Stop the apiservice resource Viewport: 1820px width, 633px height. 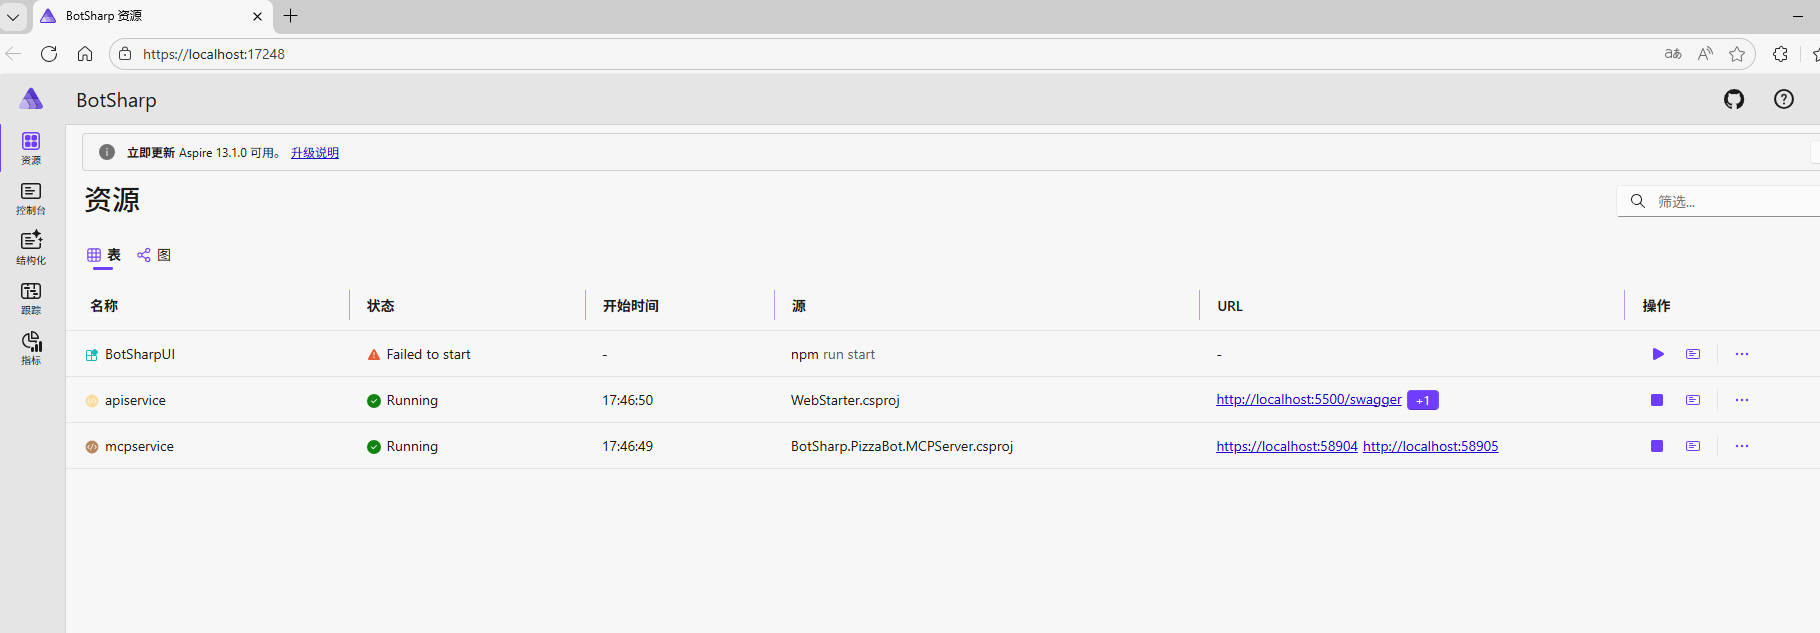pyautogui.click(x=1657, y=400)
